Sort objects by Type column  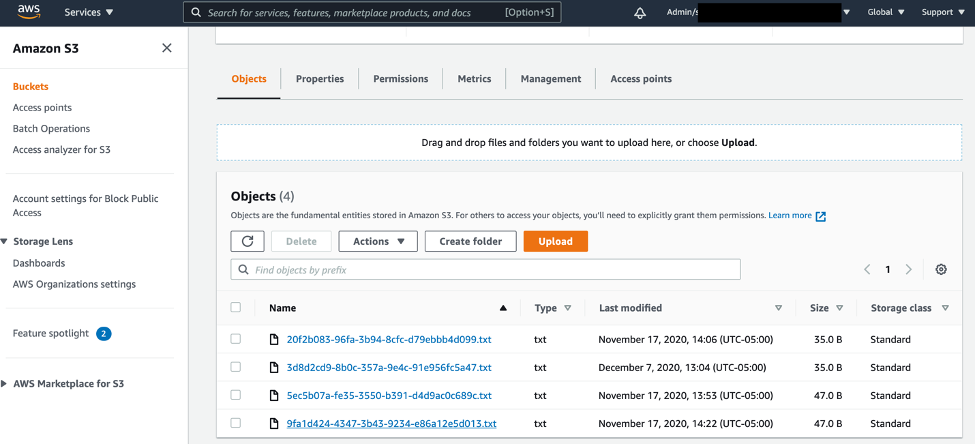coord(552,308)
